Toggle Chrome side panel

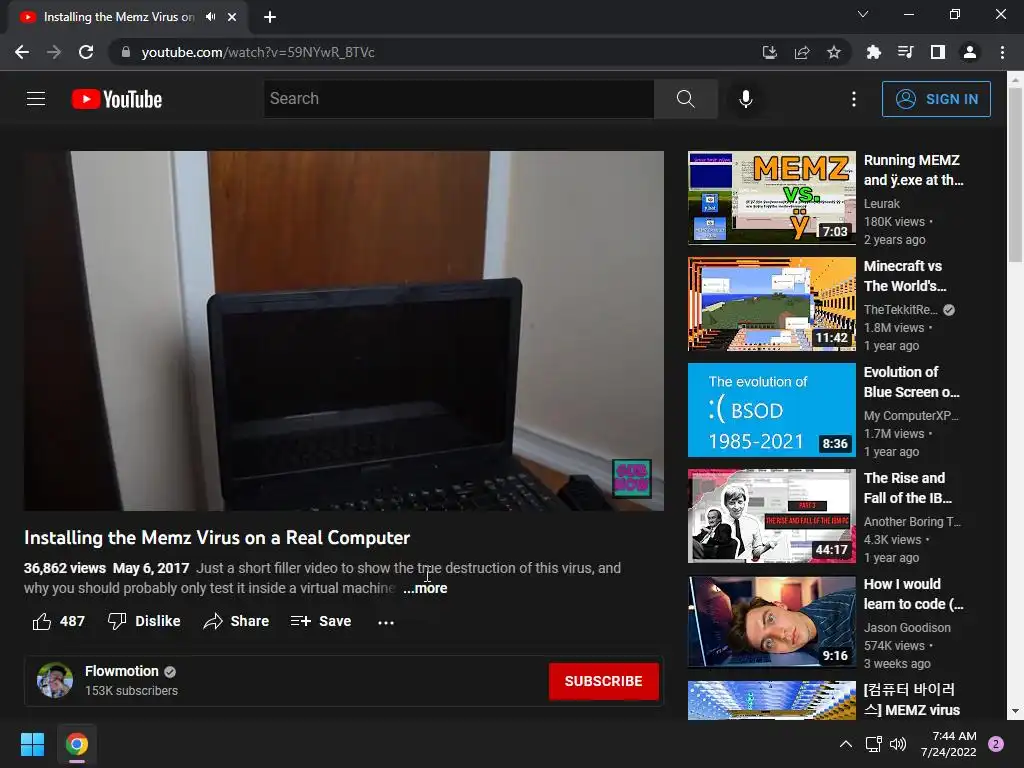coord(938,52)
